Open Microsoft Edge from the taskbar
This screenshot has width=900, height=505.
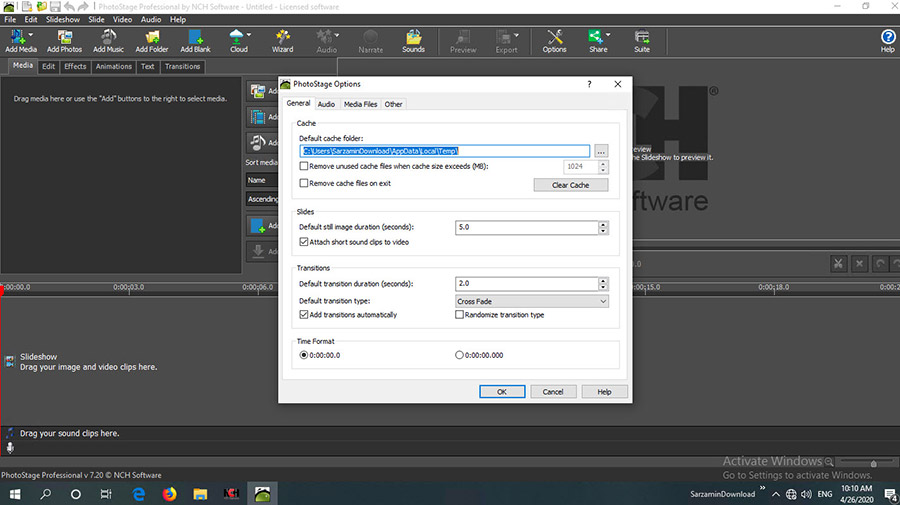pos(138,494)
